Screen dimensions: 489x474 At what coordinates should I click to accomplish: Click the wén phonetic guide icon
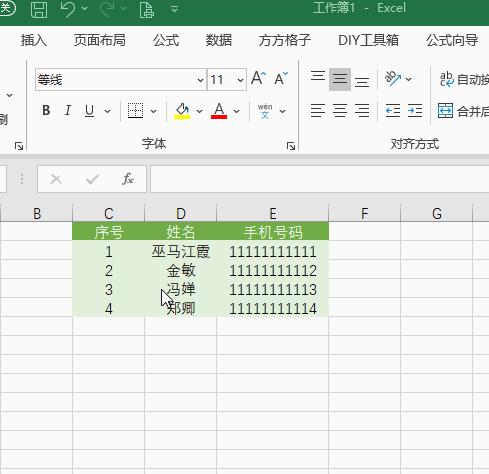(265, 111)
